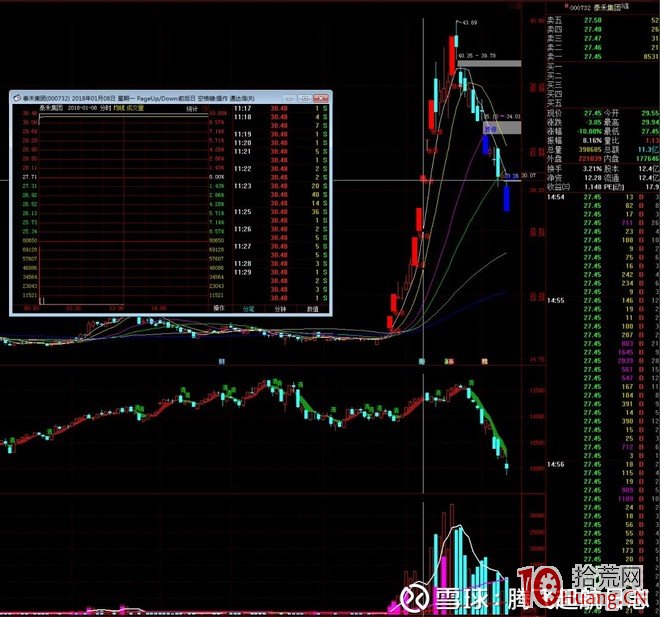This screenshot has height=617, width=660.
Task: Click the 11500 axis label on indicator chart
Action: pyautogui.click(x=537, y=390)
